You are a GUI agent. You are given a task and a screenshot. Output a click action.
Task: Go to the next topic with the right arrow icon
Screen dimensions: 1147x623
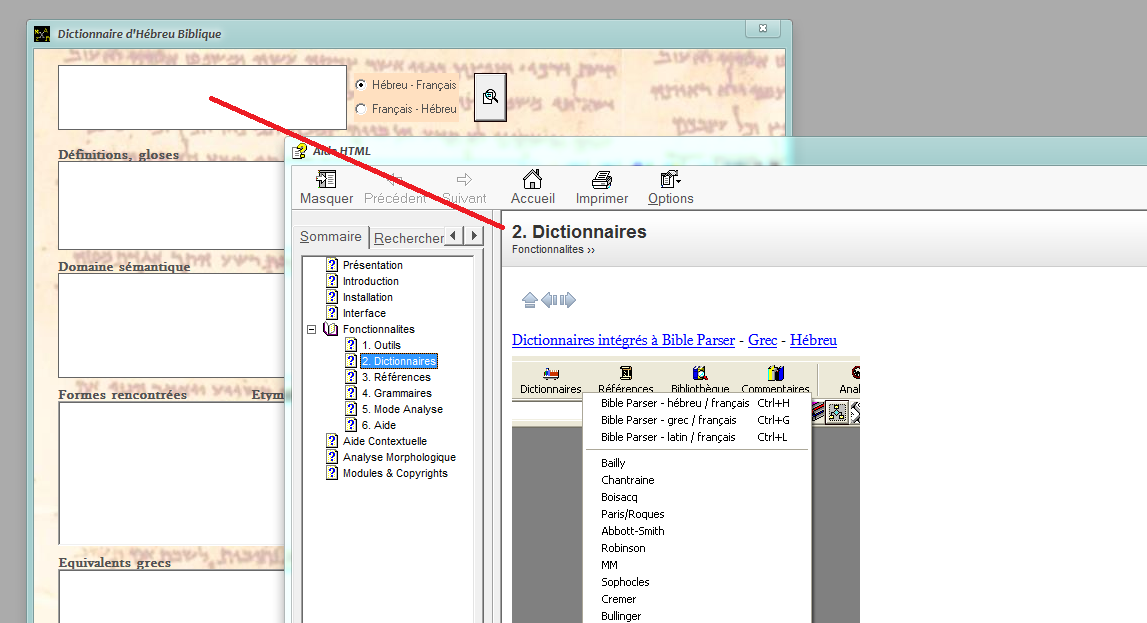[568, 300]
